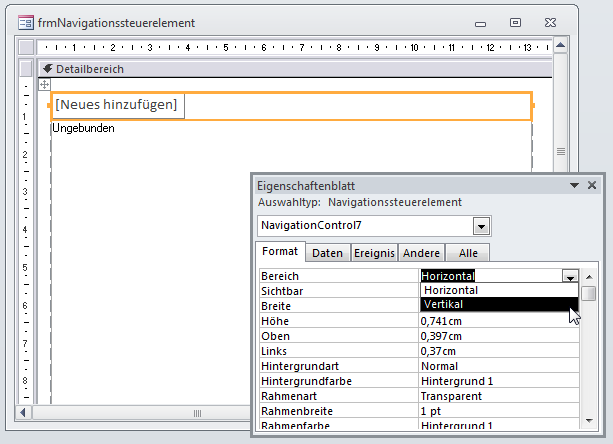Screen dimensions: 613x444
Task: Close the Eigenschaftenblatt panel
Action: 592,185
